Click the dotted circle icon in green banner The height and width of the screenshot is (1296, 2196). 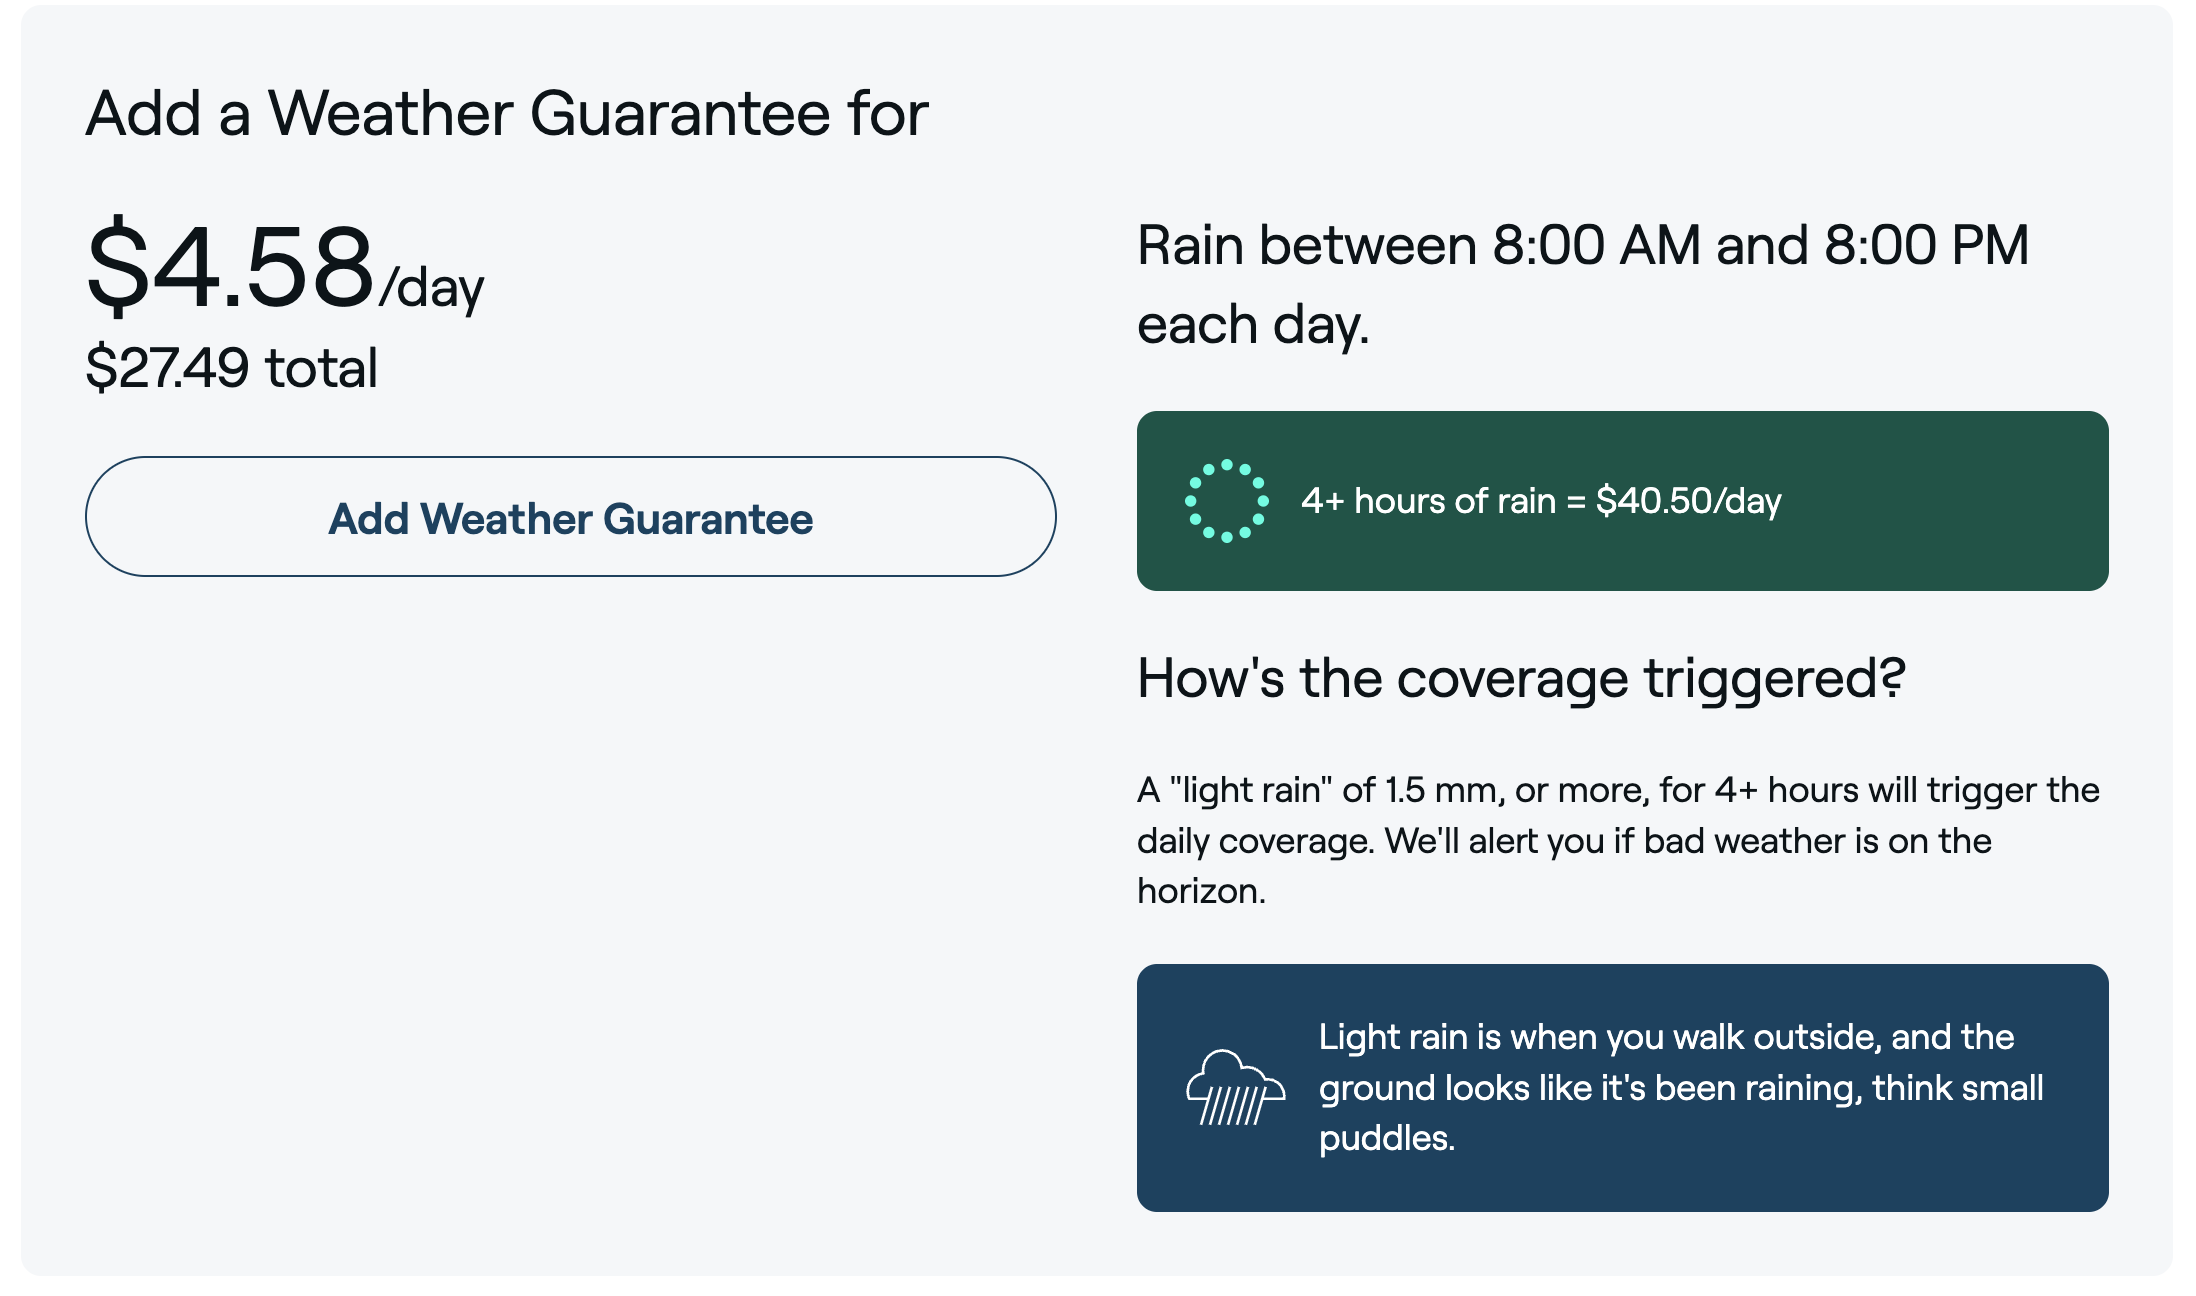[x=1227, y=501]
